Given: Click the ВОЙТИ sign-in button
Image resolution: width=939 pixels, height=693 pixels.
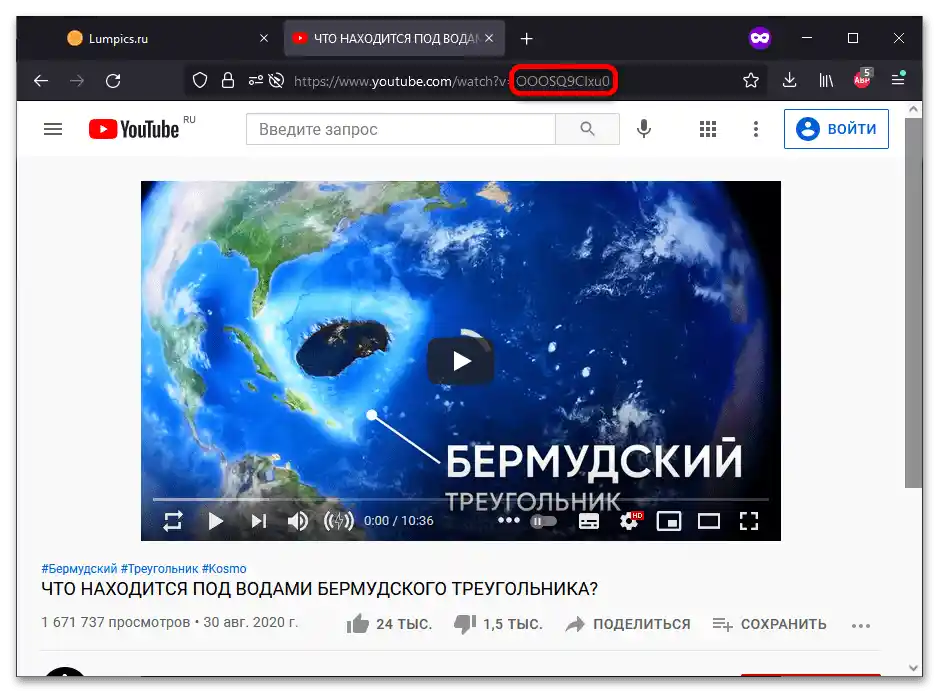Looking at the screenshot, I should coord(836,129).
